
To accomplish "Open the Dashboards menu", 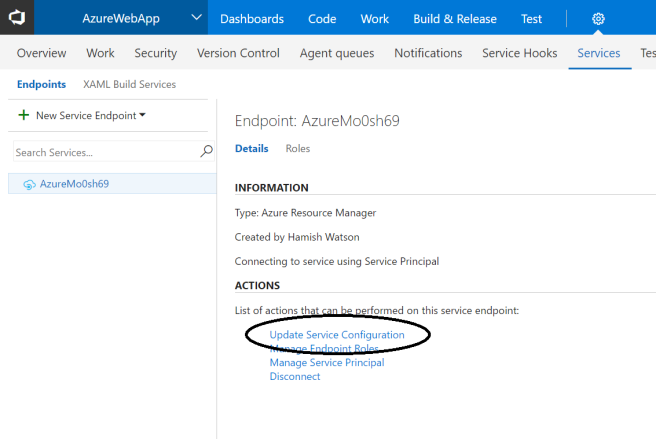I will pyautogui.click(x=251, y=19).
